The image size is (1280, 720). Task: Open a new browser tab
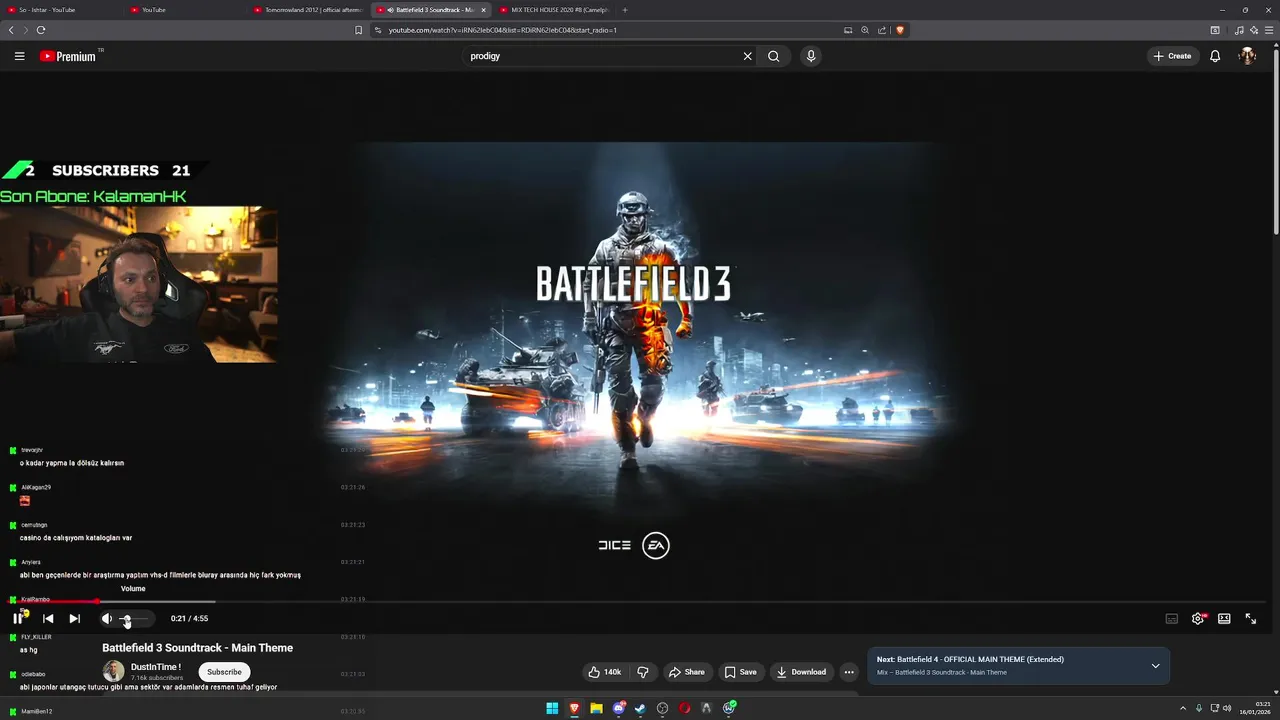[x=625, y=10]
